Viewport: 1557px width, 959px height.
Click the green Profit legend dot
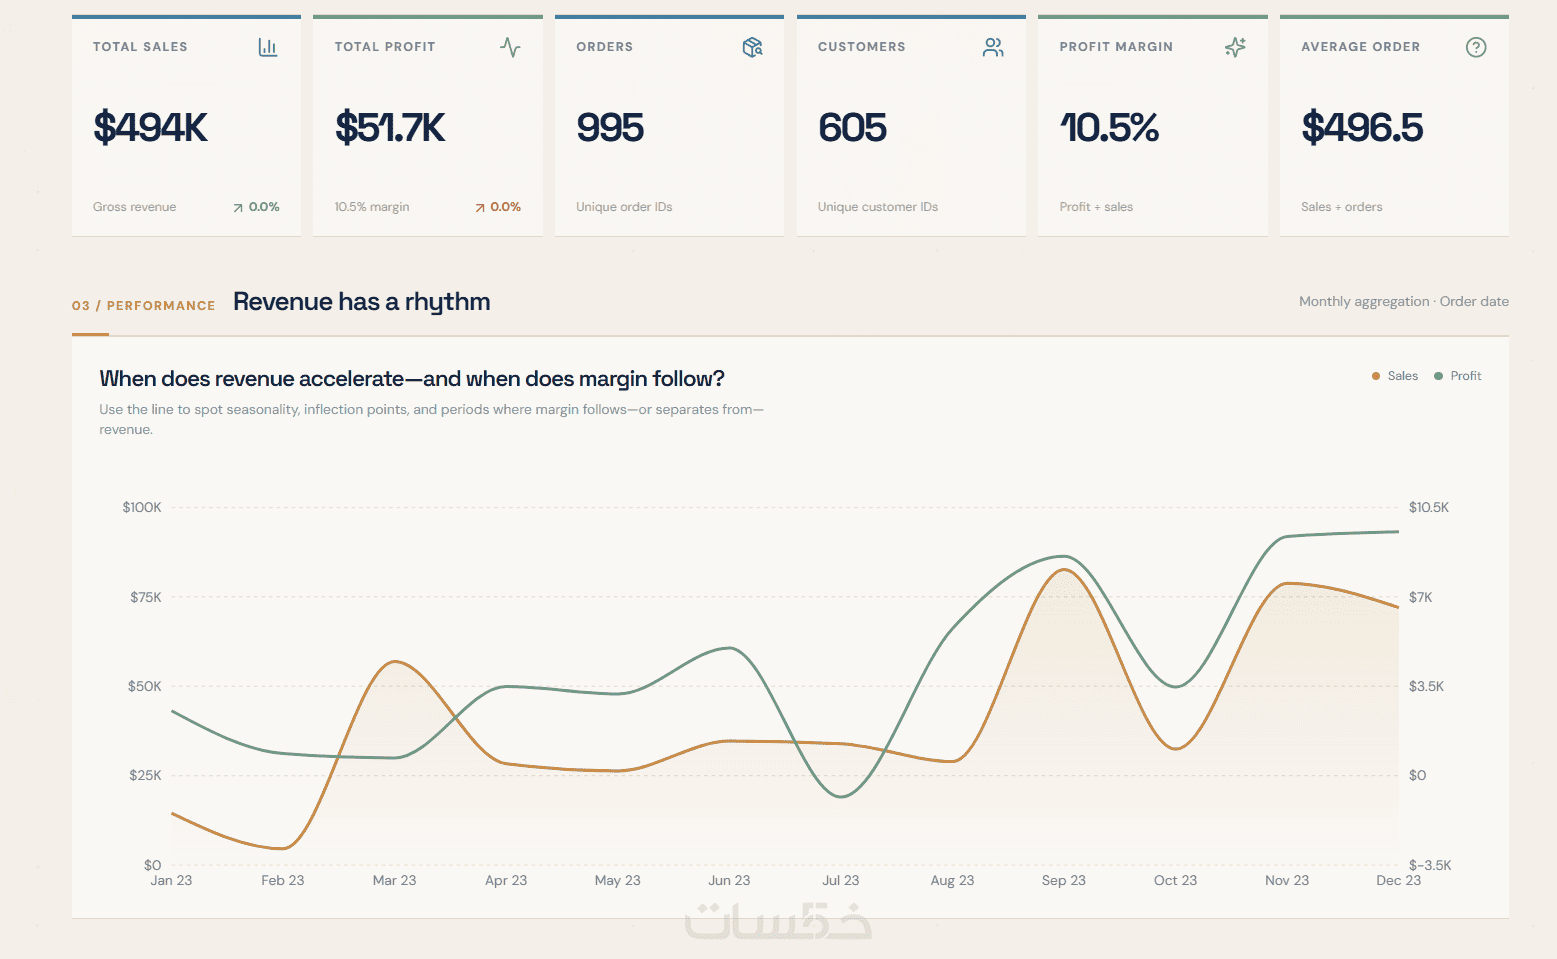(1438, 376)
